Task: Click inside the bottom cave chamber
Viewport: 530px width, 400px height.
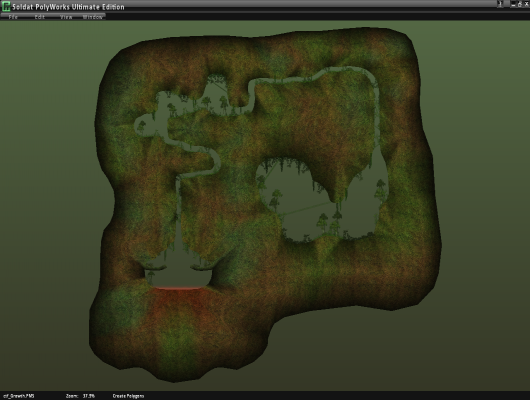Action: (x=178, y=276)
